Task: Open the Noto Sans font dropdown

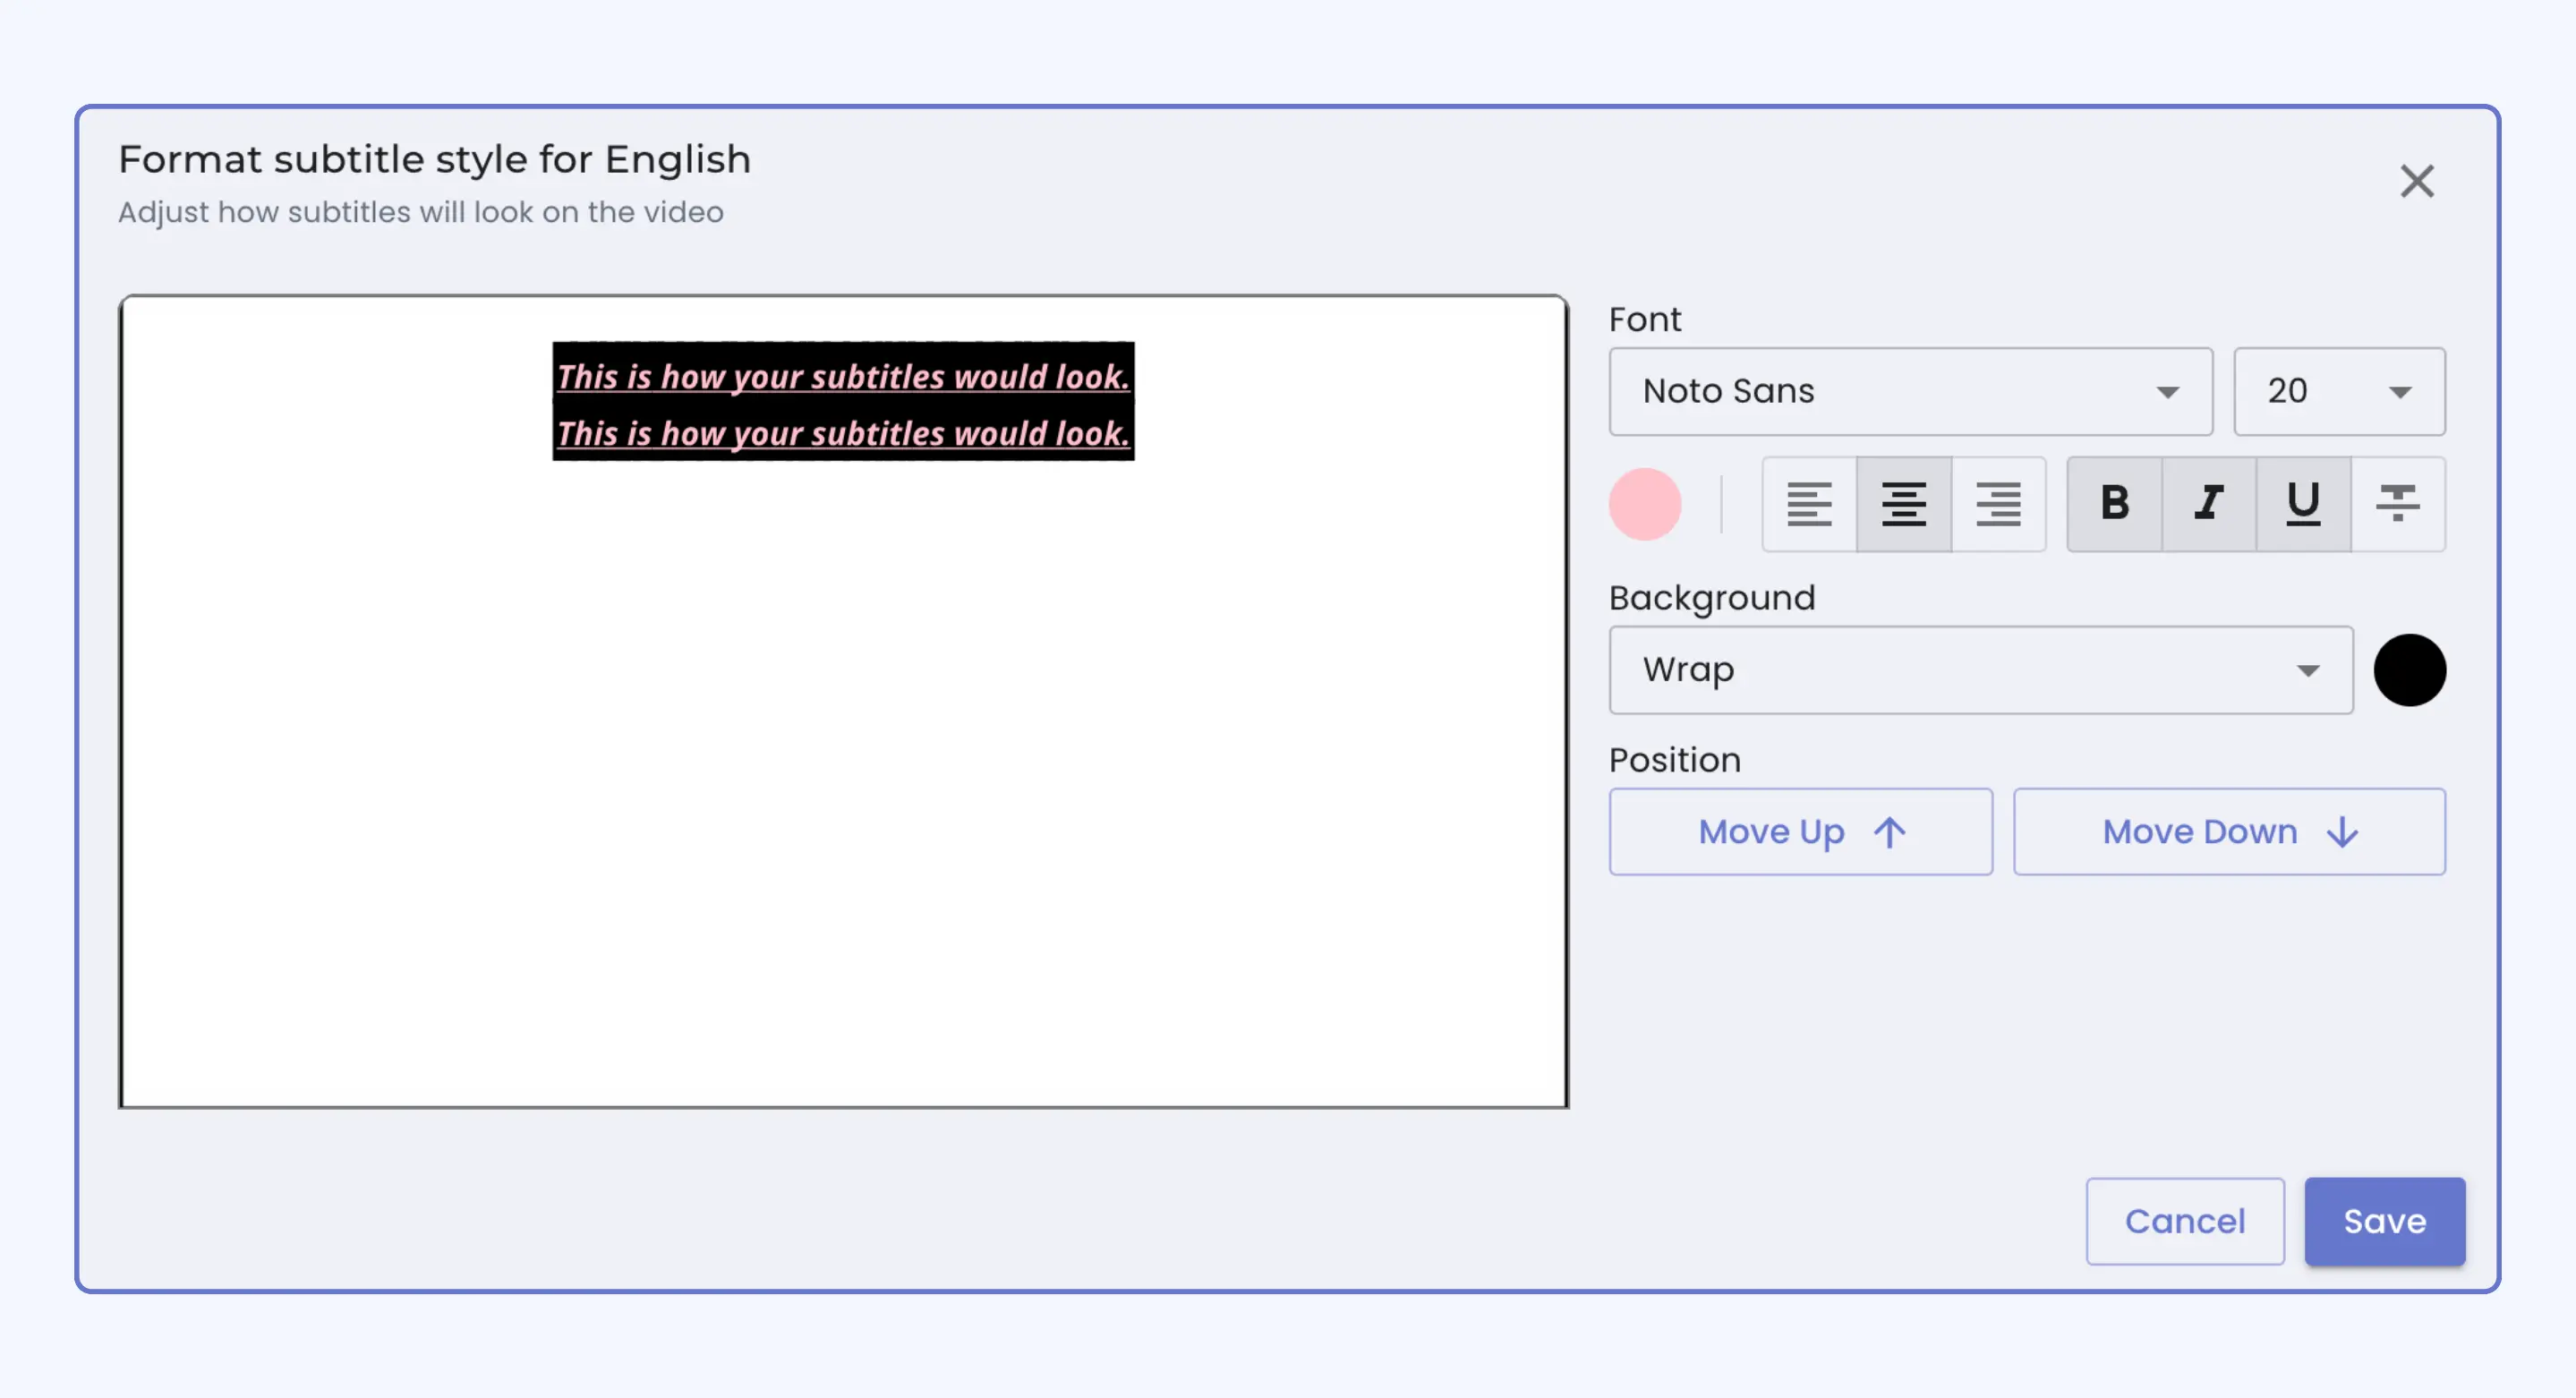Action: [1911, 391]
